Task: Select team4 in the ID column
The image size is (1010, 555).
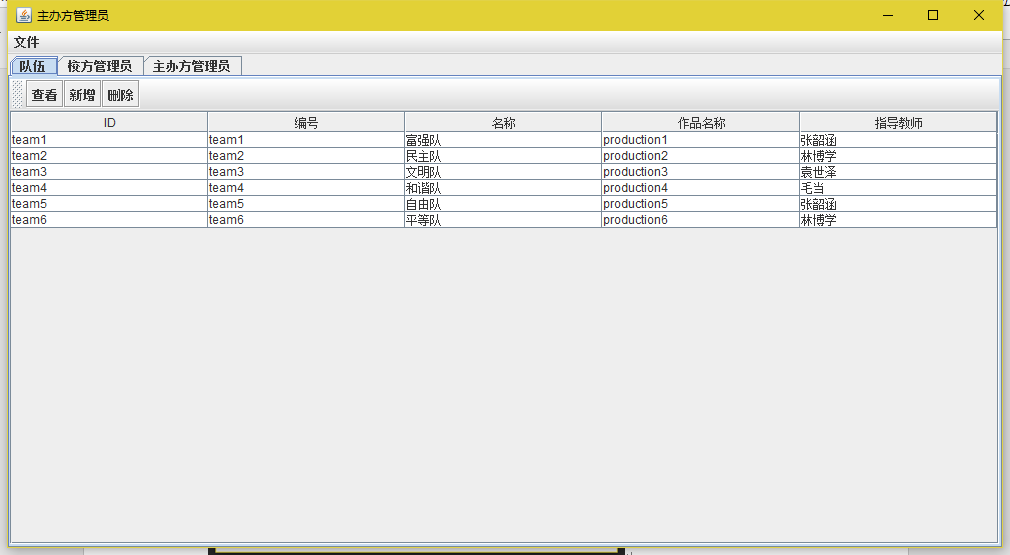Action: pyautogui.click(x=109, y=188)
